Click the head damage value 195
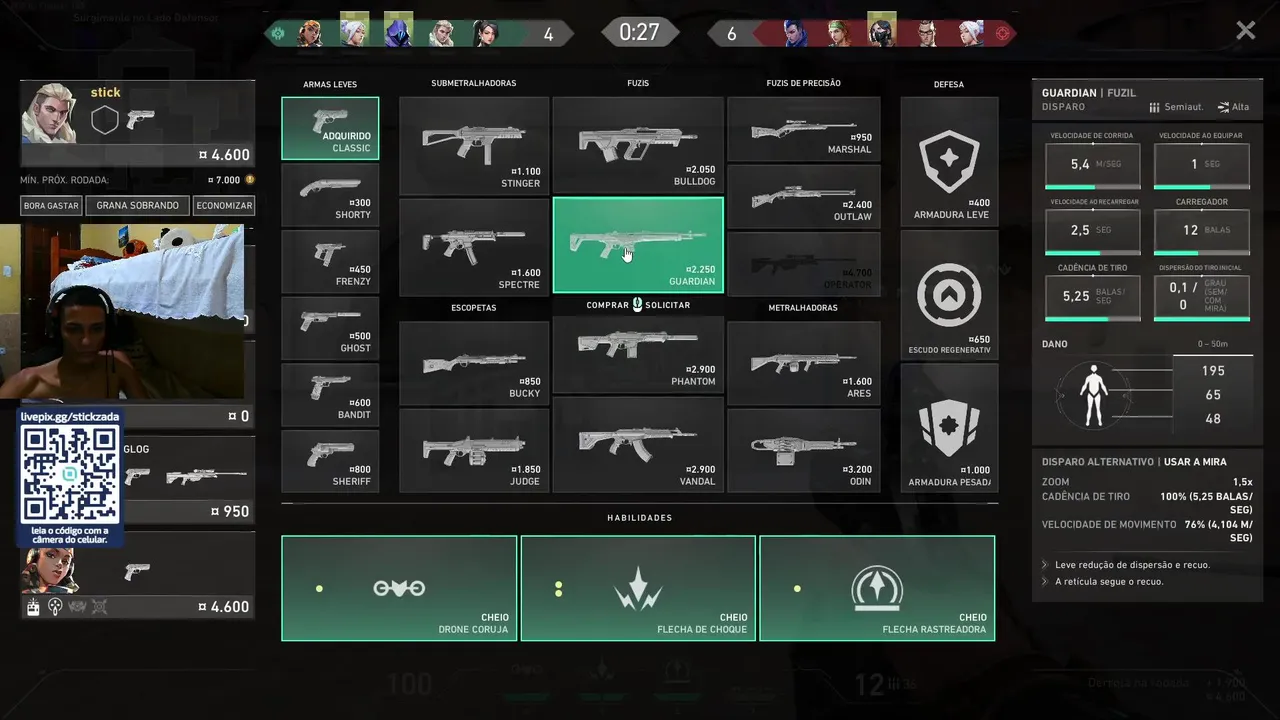The height and width of the screenshot is (720, 1280). tap(1213, 371)
